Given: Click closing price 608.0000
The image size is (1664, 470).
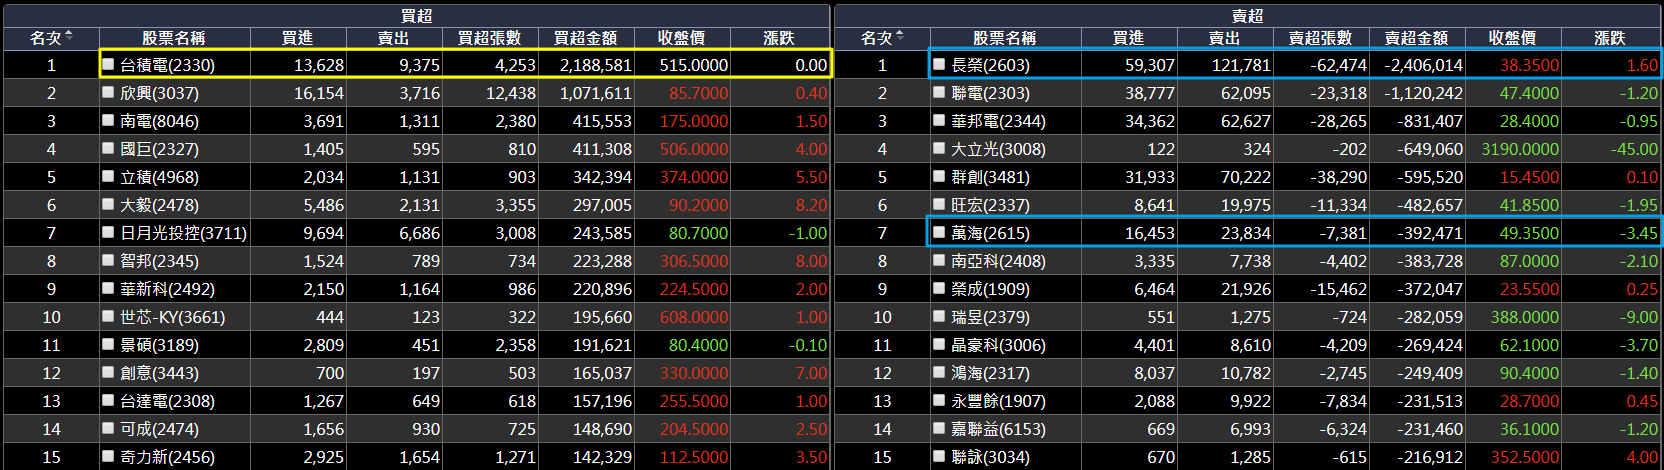Looking at the screenshot, I should click(693, 317).
